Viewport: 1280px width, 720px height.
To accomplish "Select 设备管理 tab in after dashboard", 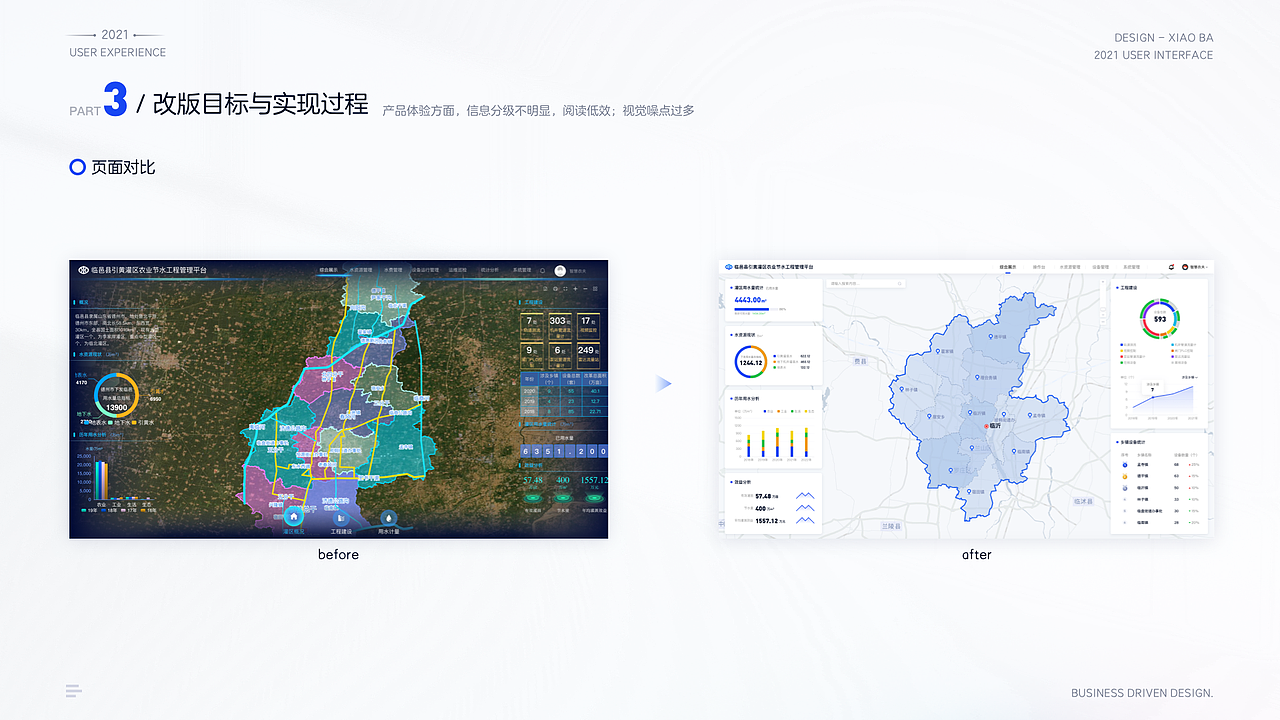I will click(1100, 267).
